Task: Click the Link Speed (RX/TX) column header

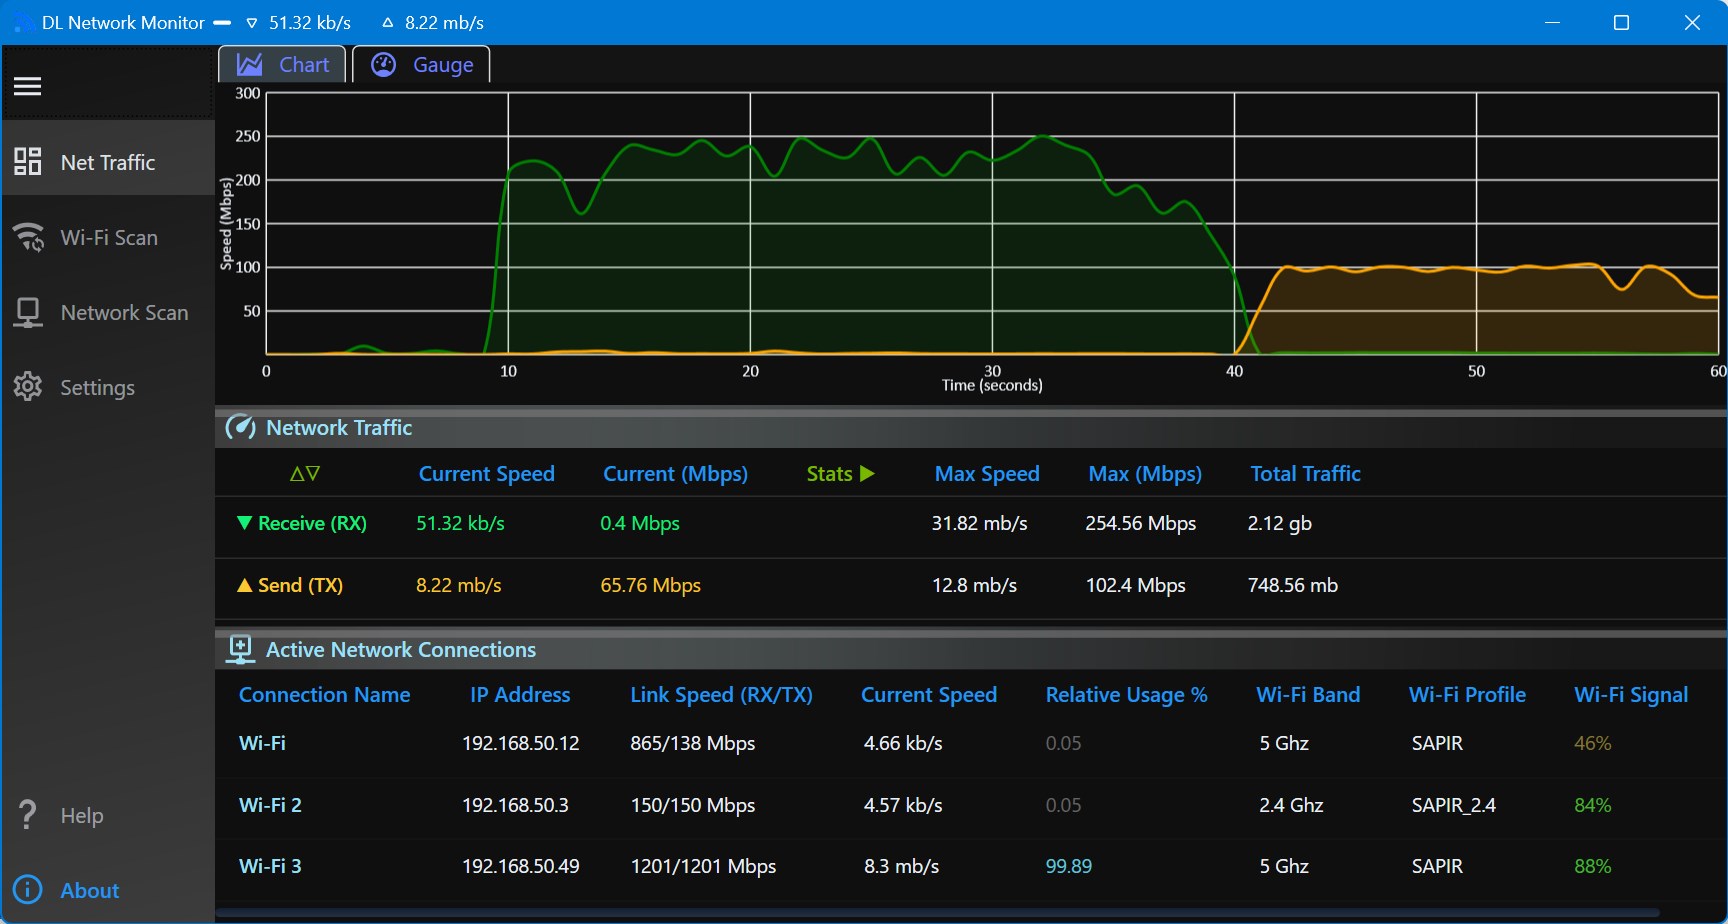Action: tap(721, 695)
